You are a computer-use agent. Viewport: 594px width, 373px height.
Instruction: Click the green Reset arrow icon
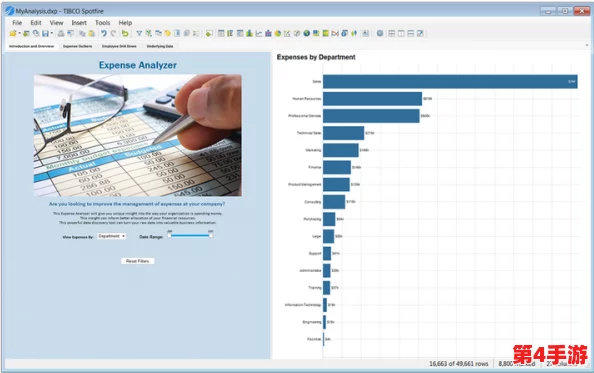click(125, 33)
